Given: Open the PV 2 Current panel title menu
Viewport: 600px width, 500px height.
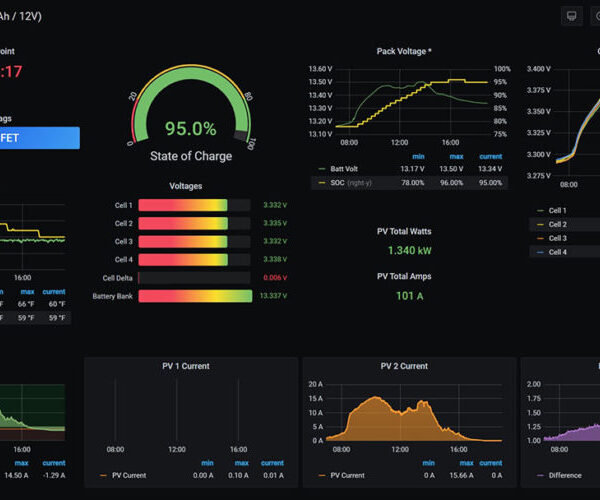Looking at the screenshot, I should [x=404, y=366].
